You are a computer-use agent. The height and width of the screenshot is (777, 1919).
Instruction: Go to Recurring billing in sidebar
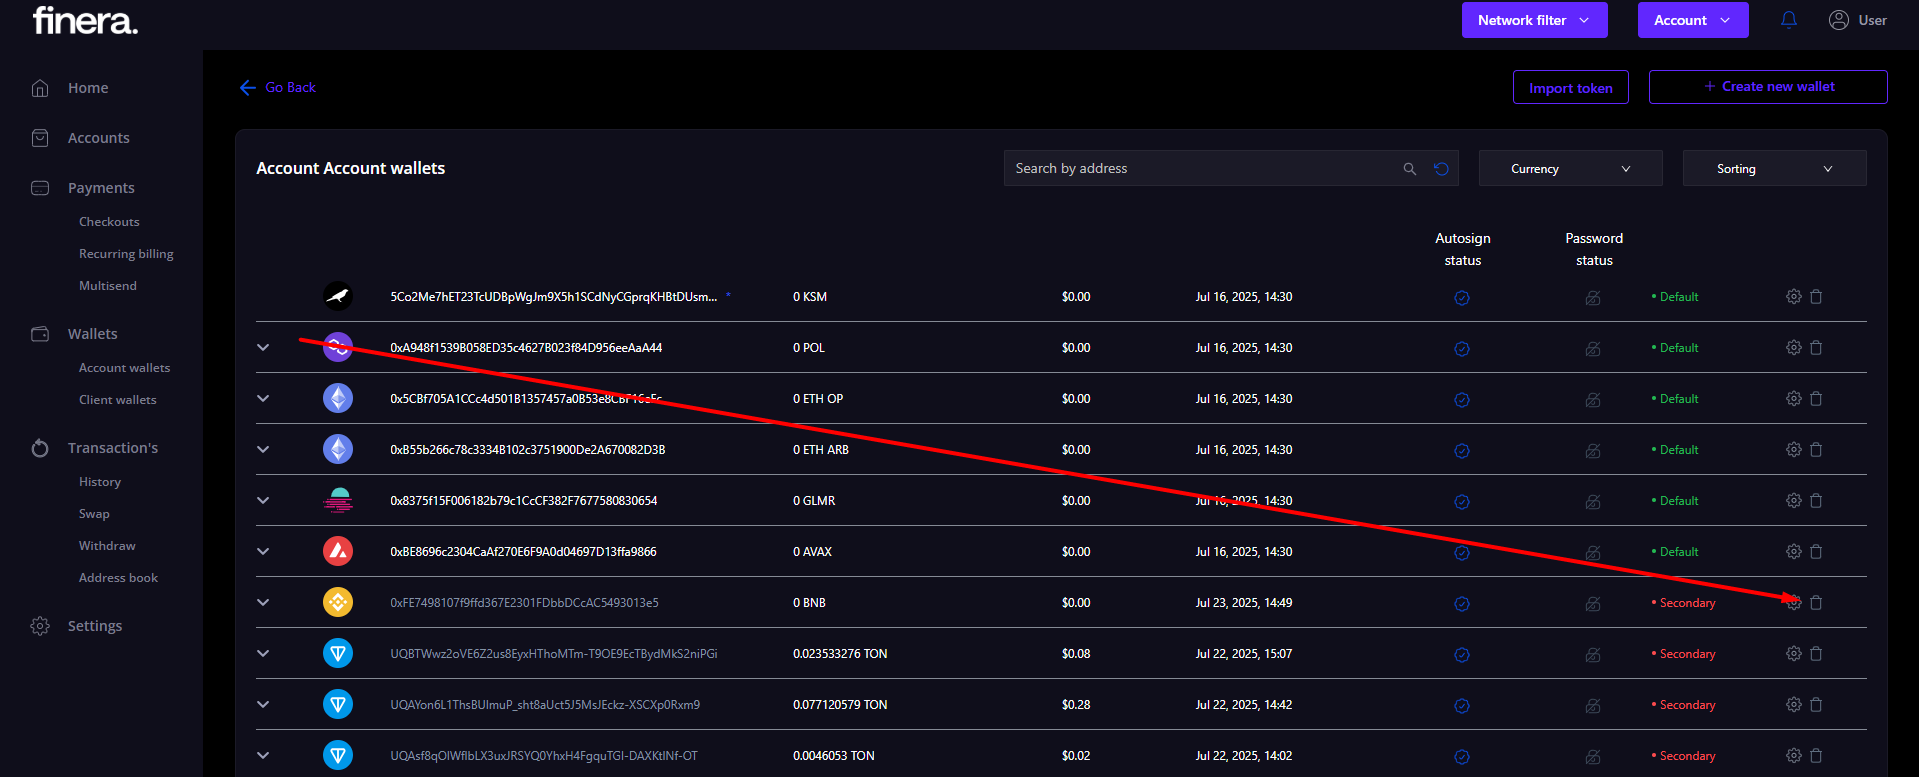(126, 254)
